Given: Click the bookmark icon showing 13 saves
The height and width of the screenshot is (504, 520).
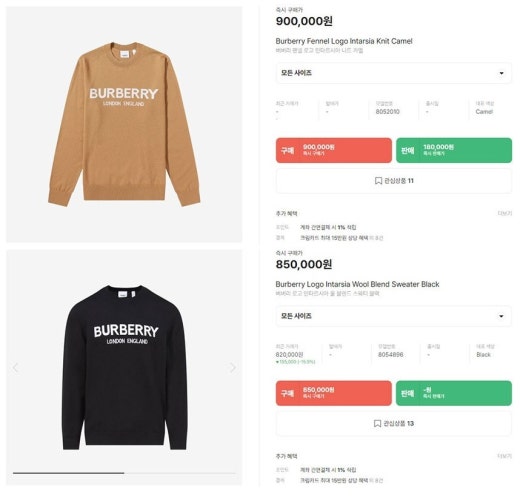Looking at the screenshot, I should tap(377, 423).
